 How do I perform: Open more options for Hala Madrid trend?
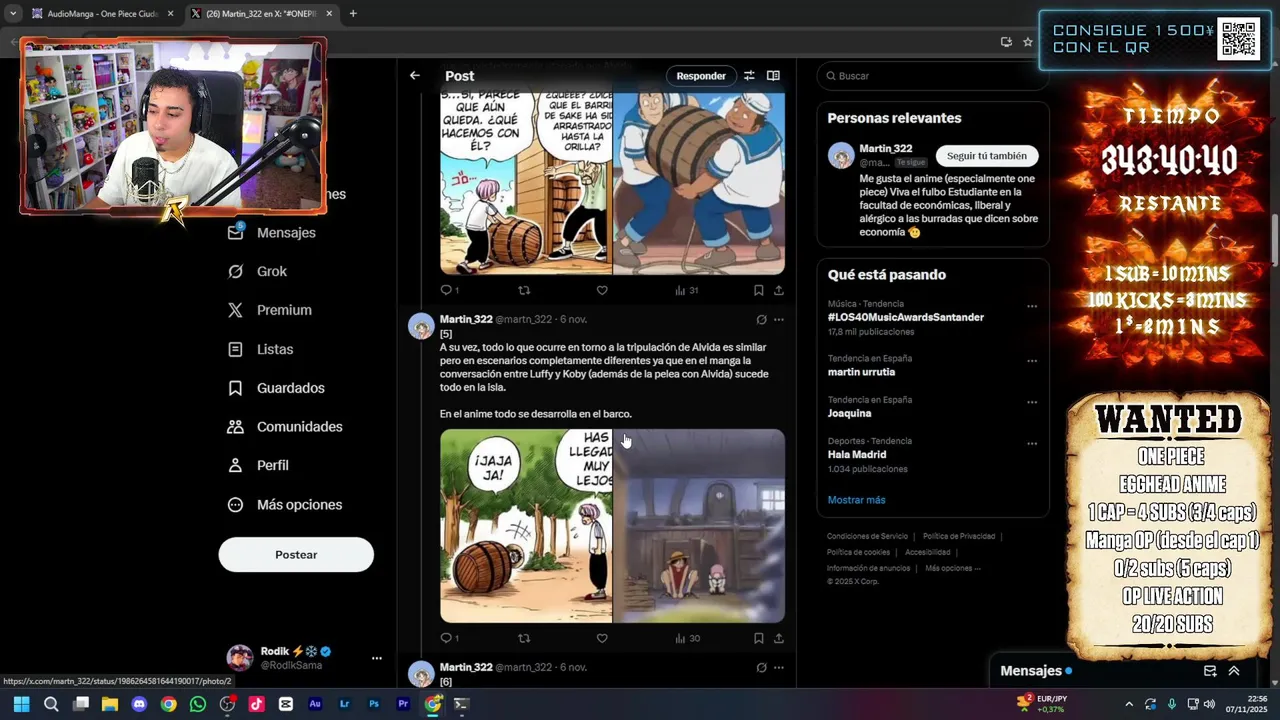point(1032,443)
